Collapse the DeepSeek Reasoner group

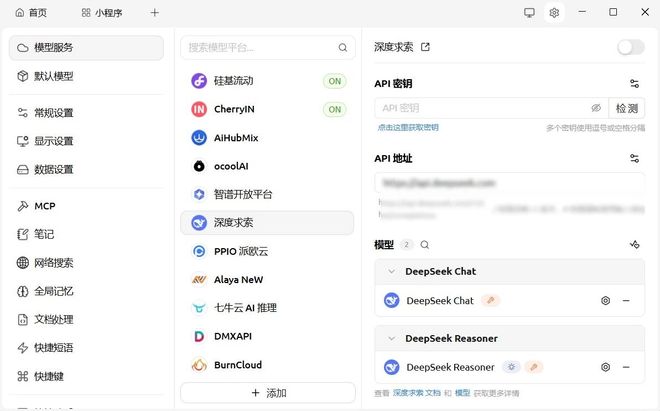pos(391,339)
